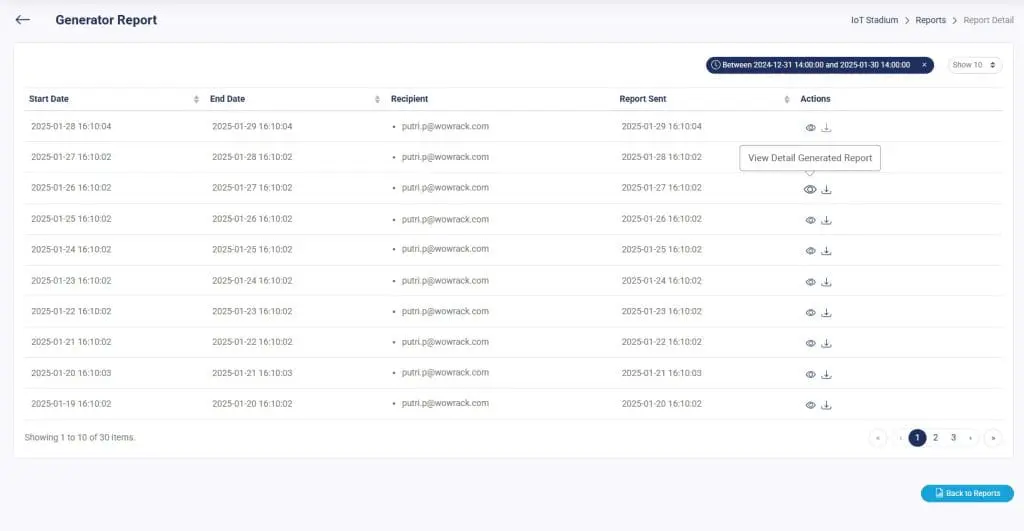Image resolution: width=1024 pixels, height=531 pixels.
Task: Sort by Report Sent column
Action: pyautogui.click(x=786, y=99)
